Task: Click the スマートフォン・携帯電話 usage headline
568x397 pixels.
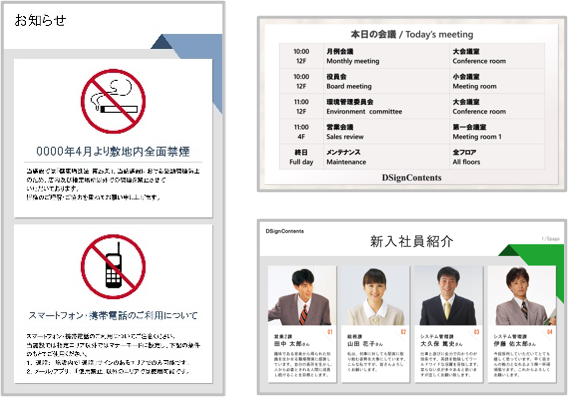Action: coord(113,315)
